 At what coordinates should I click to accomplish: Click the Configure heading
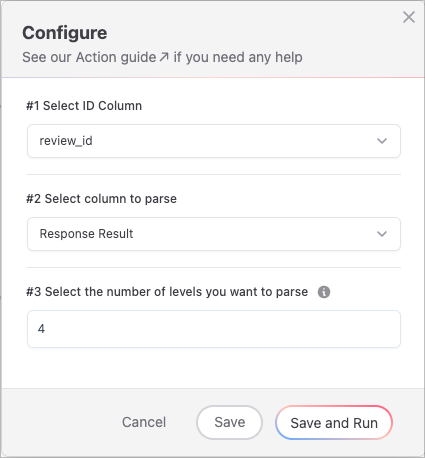[65, 33]
